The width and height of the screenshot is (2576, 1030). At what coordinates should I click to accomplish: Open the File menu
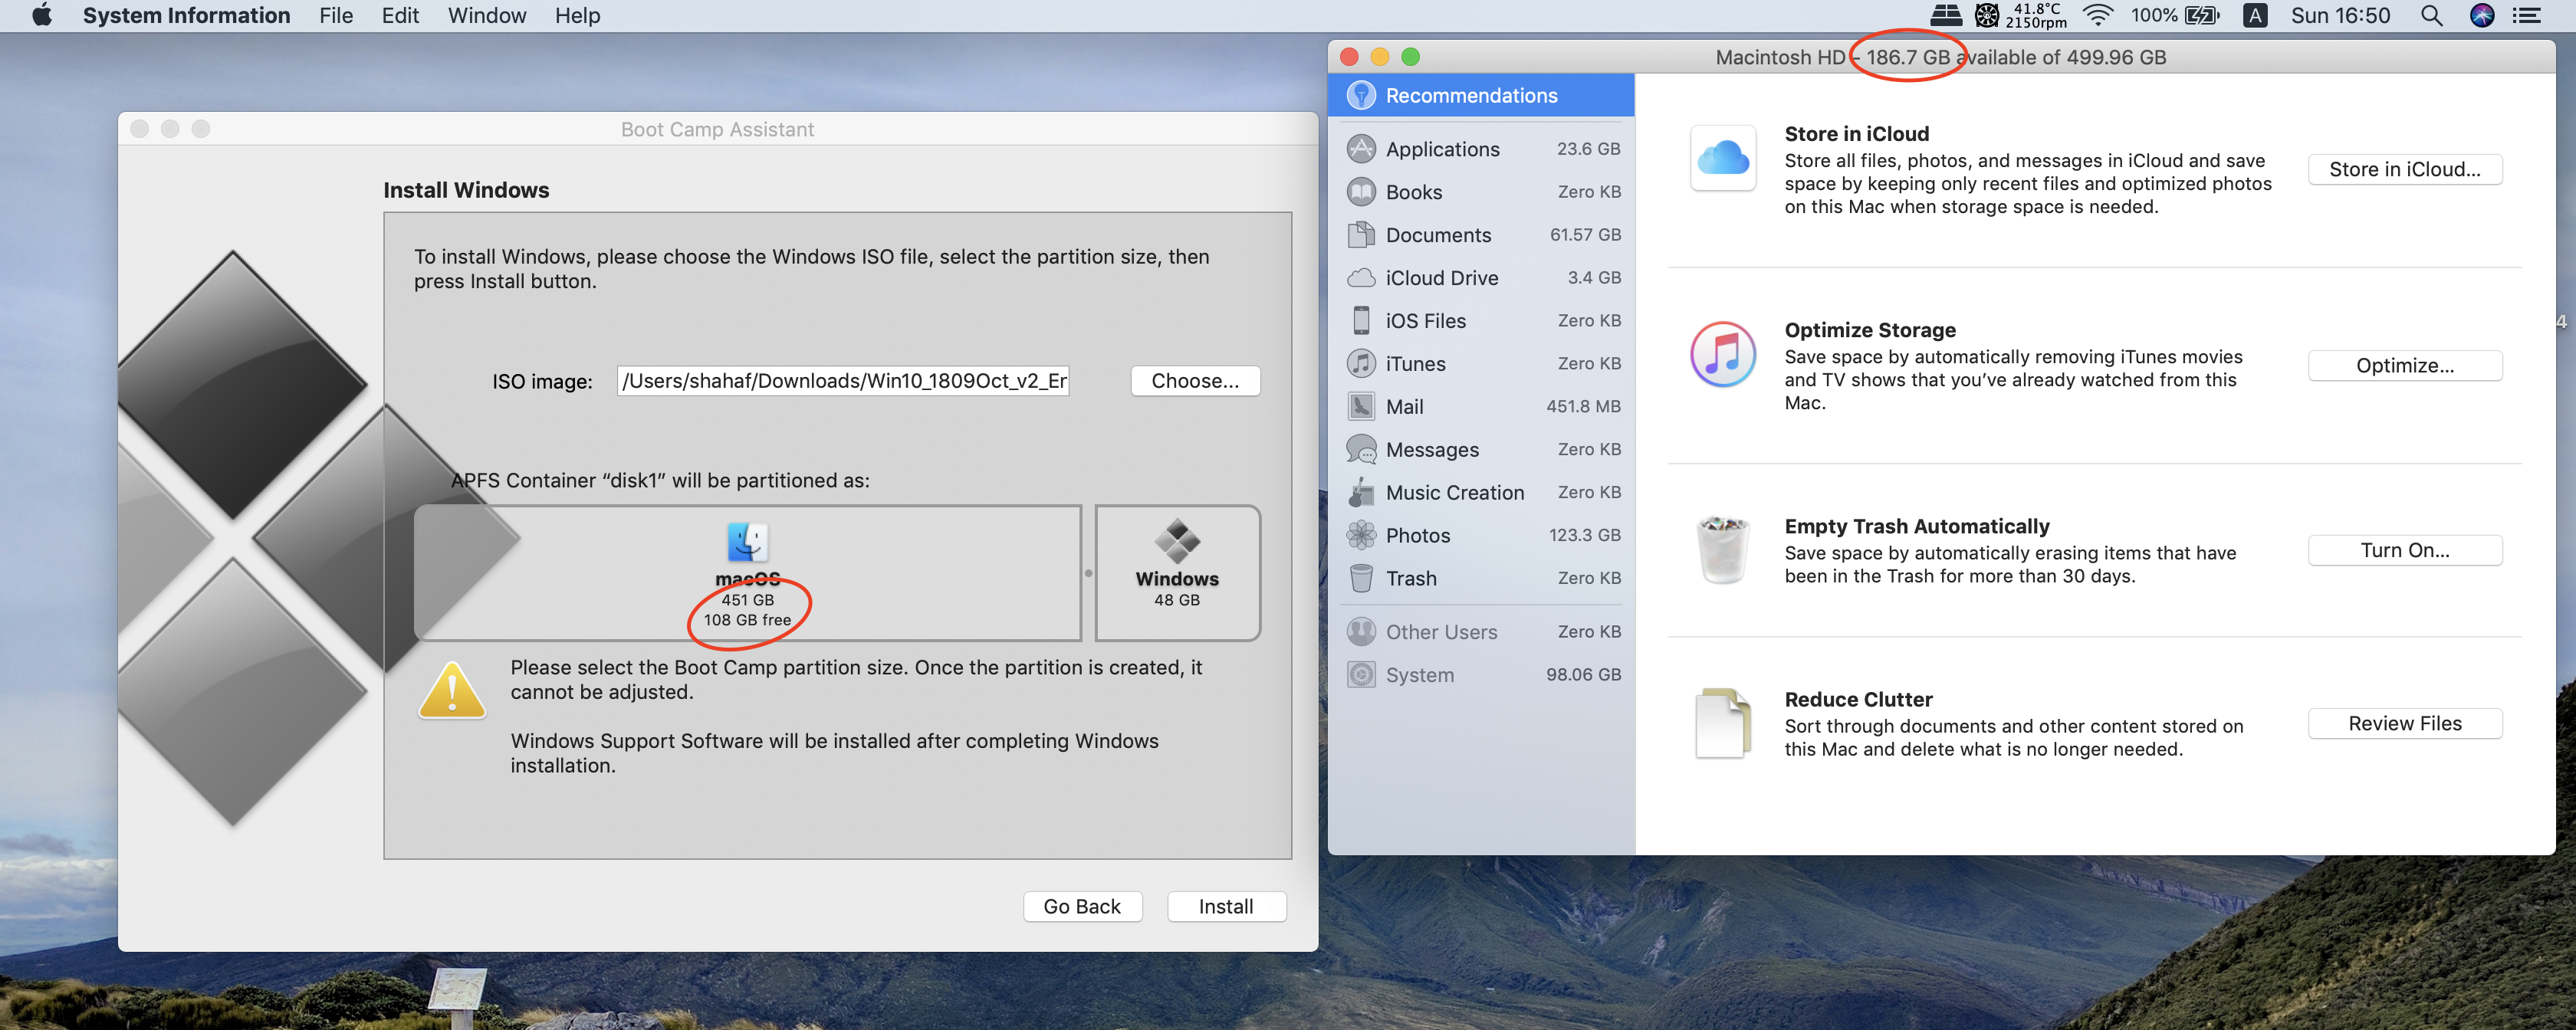336,16
